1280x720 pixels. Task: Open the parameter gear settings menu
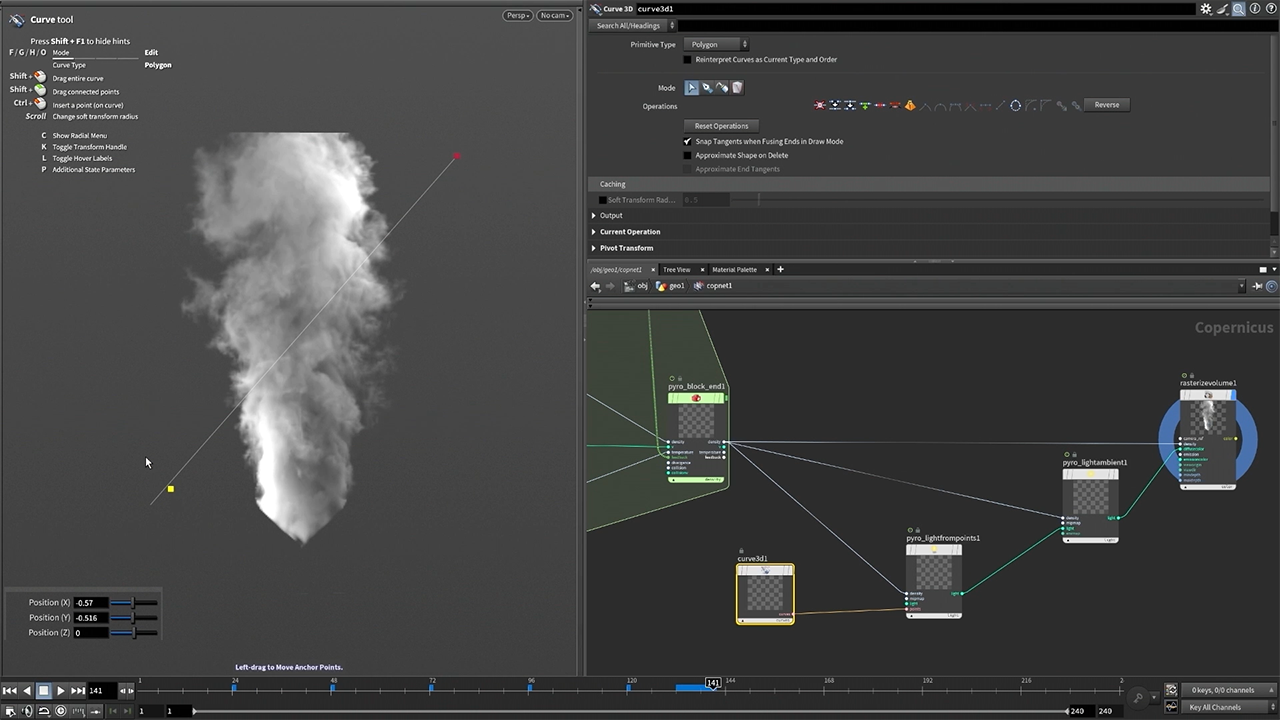point(1206,9)
